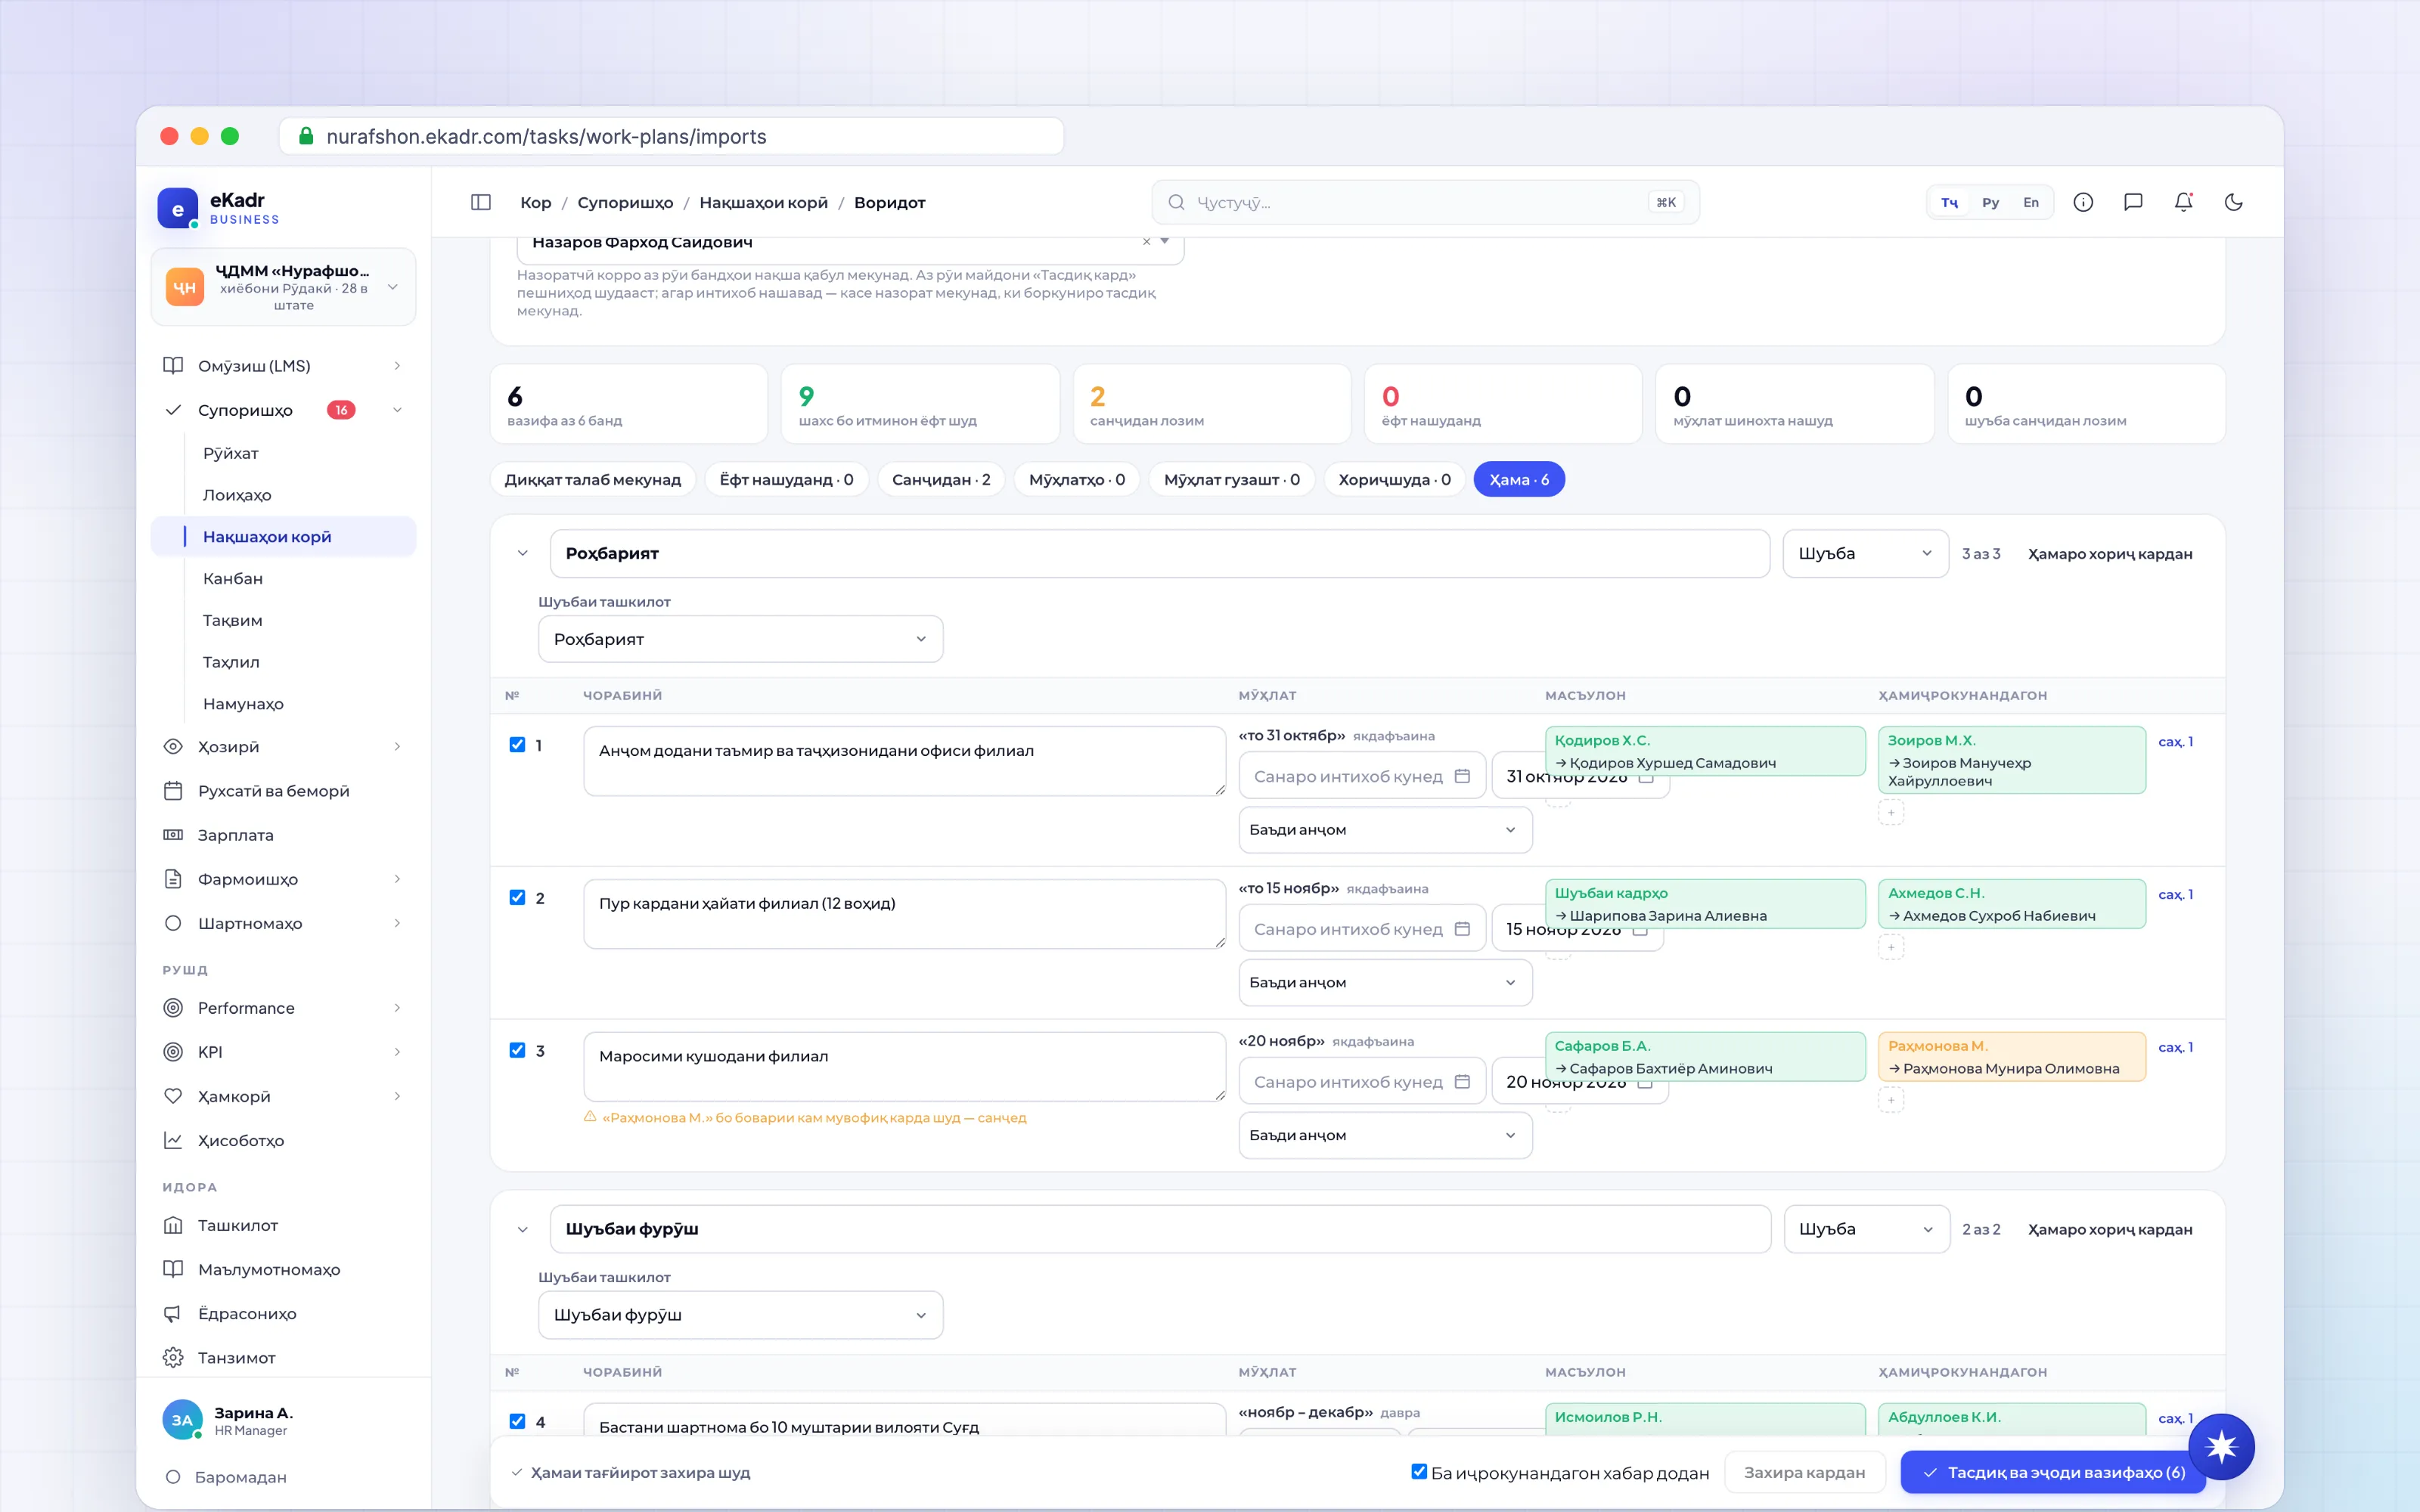Screen dimensions: 2420x1512
Task: Click Баромадан logout in sidebar
Action: point(240,1477)
